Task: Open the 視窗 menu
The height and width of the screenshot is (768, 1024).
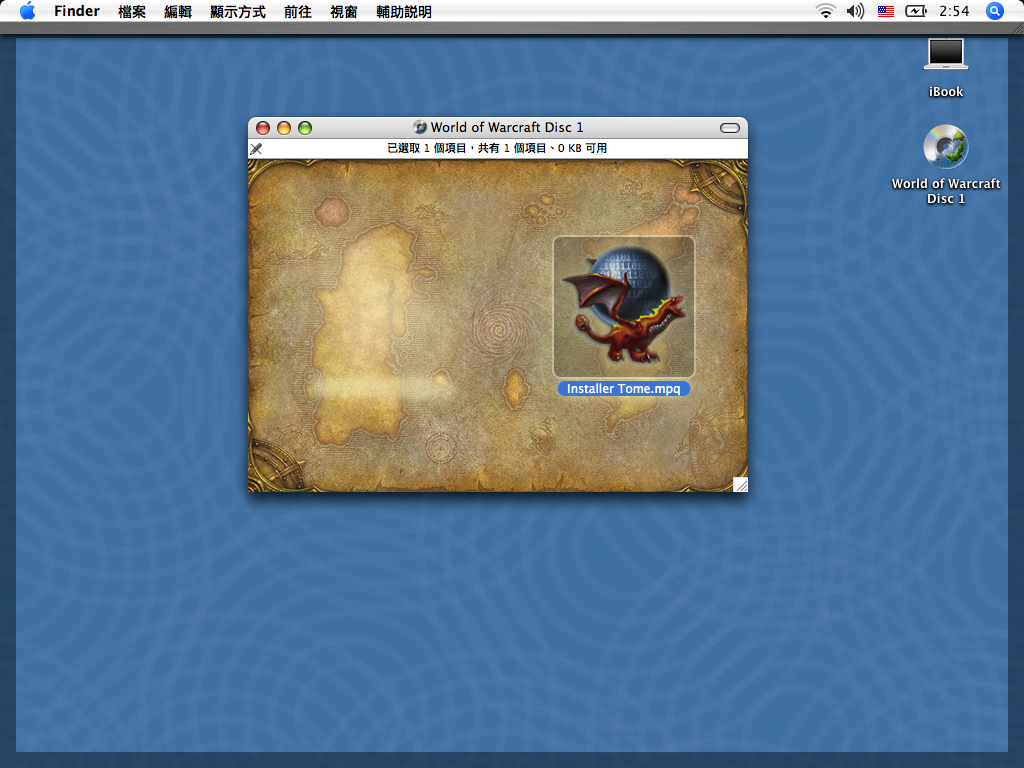Action: [x=344, y=12]
